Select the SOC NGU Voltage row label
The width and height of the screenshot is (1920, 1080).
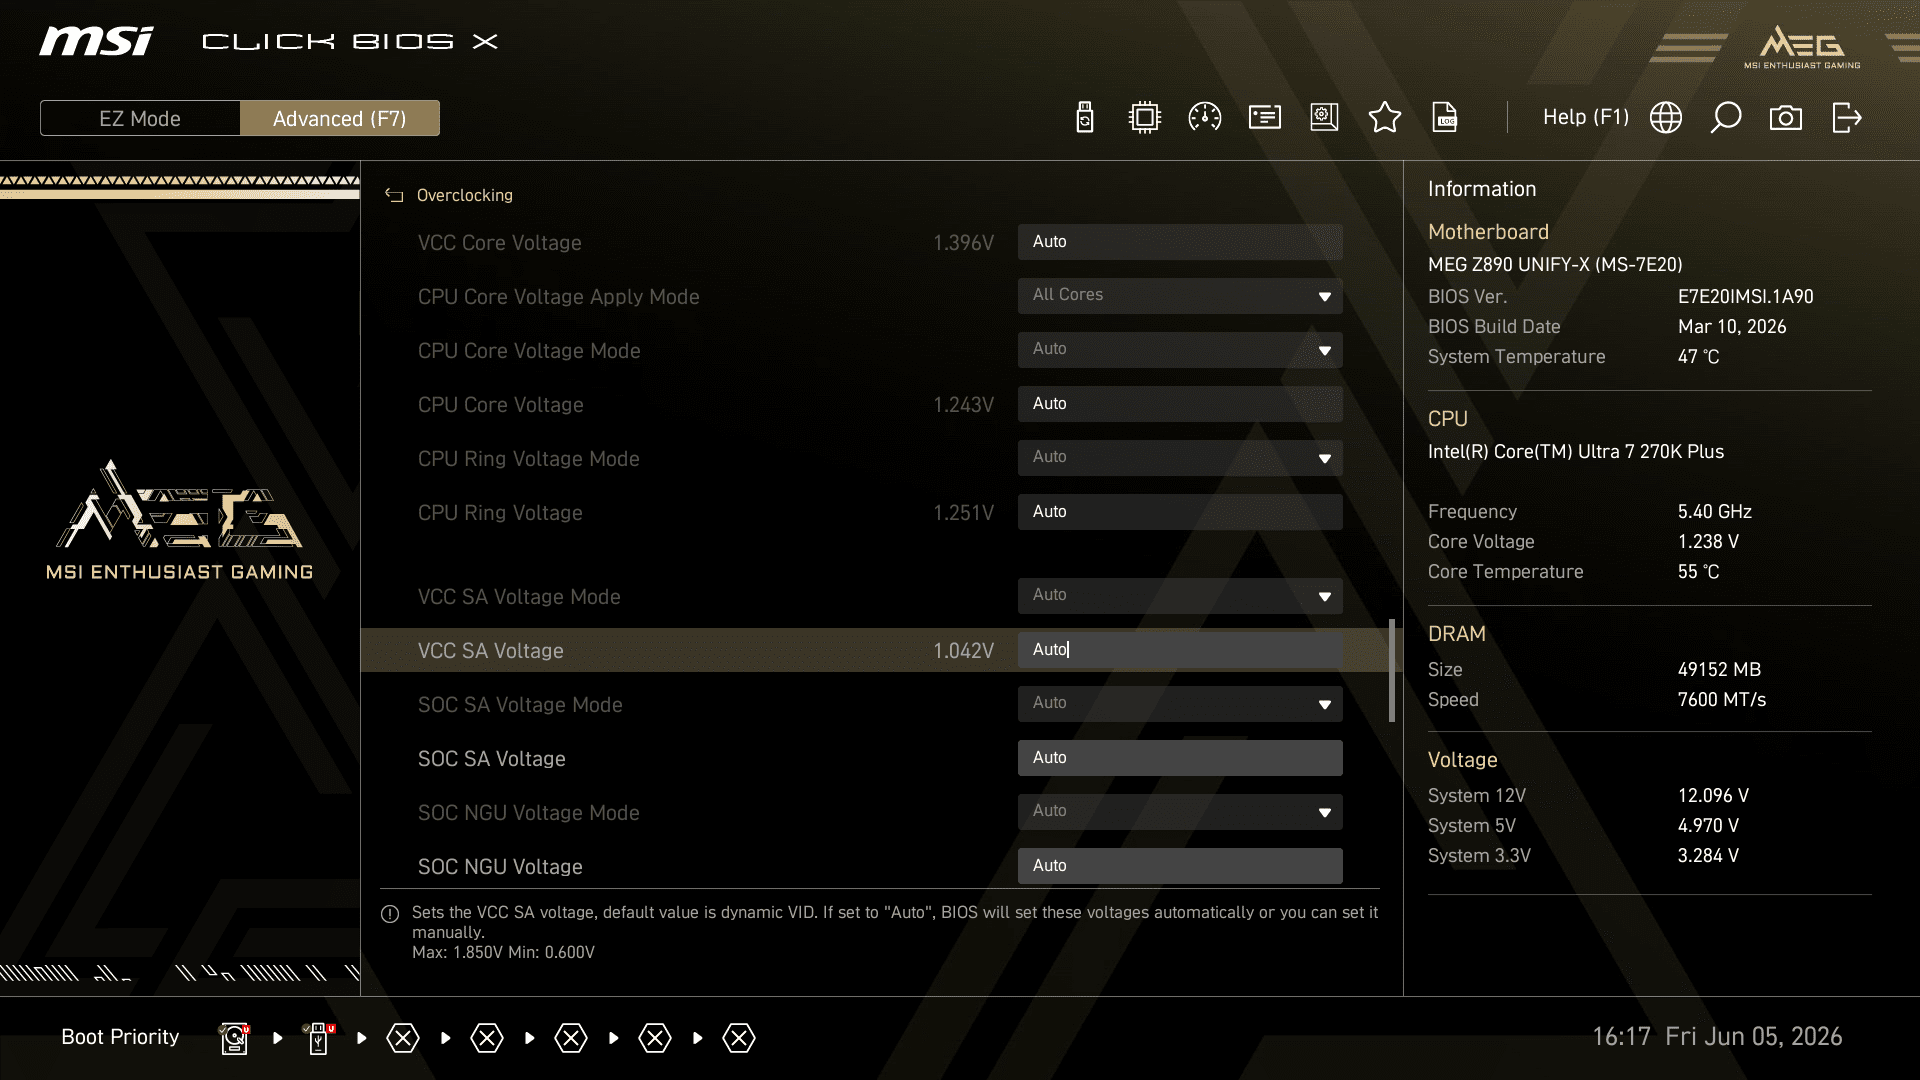tap(500, 867)
